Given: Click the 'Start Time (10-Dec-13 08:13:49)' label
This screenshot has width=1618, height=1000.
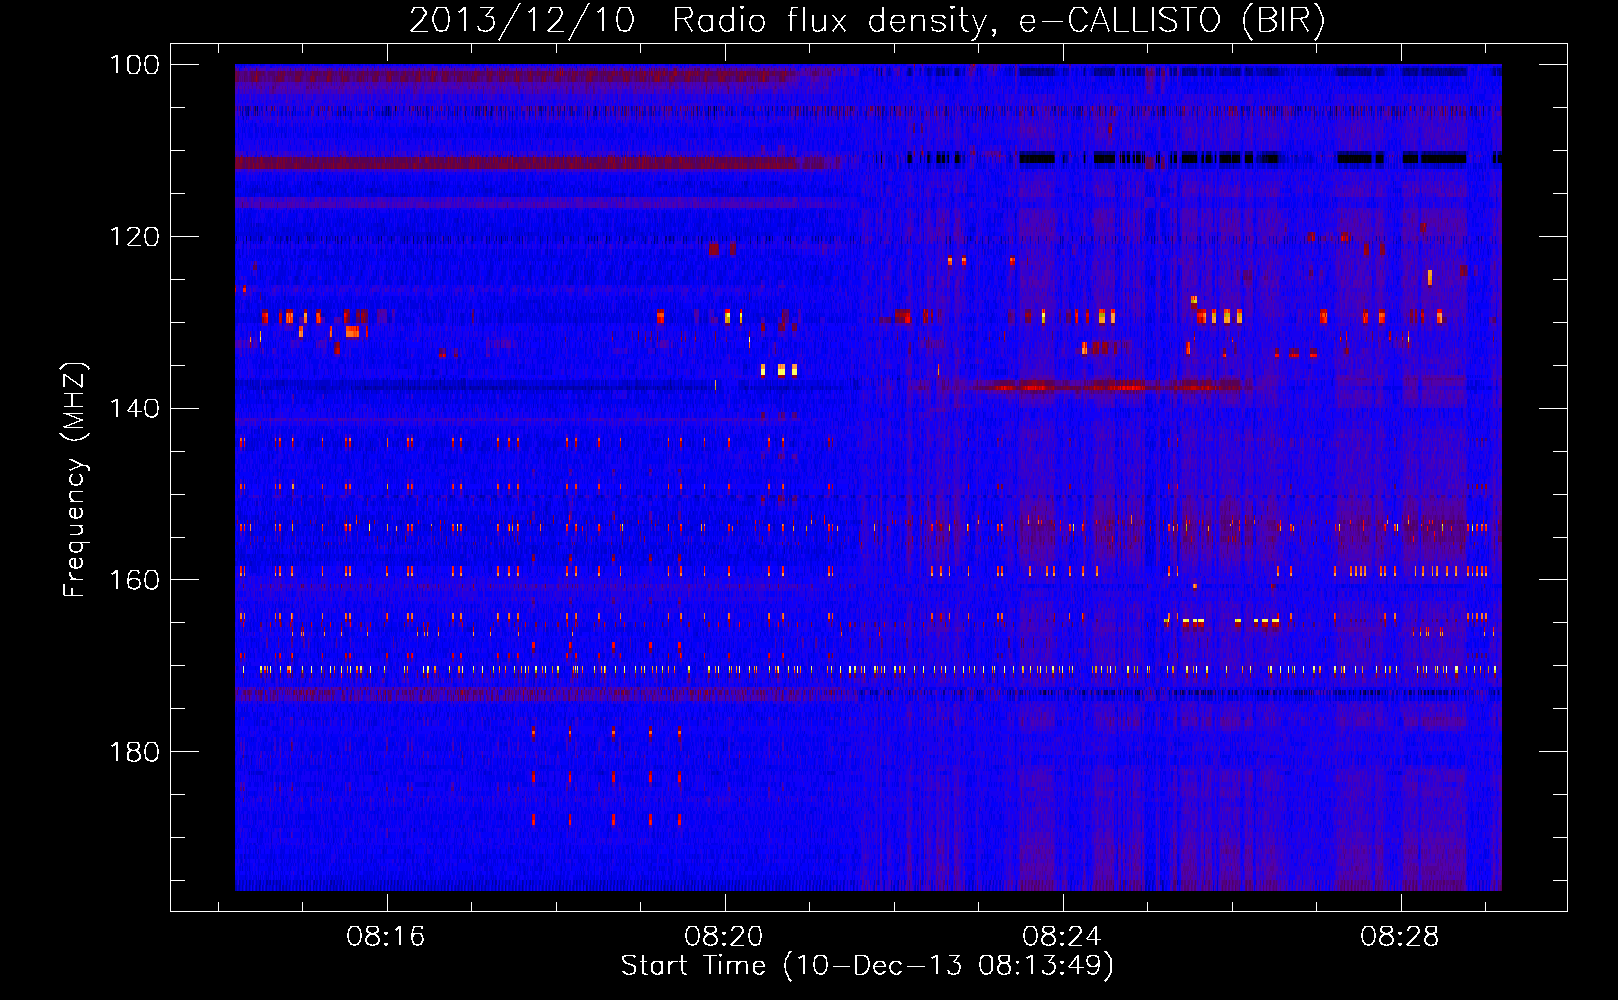Looking at the screenshot, I should [867, 966].
